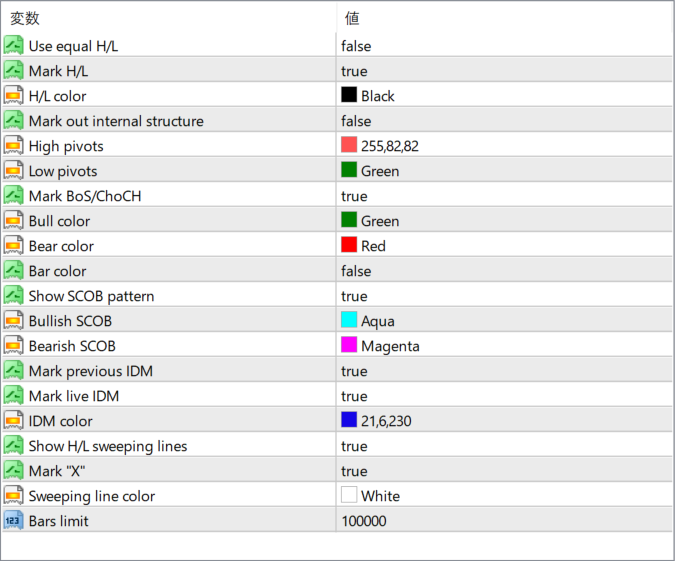This screenshot has height=561, width=675.
Task: Edit the Bars limit value 100000
Action: click(x=364, y=521)
